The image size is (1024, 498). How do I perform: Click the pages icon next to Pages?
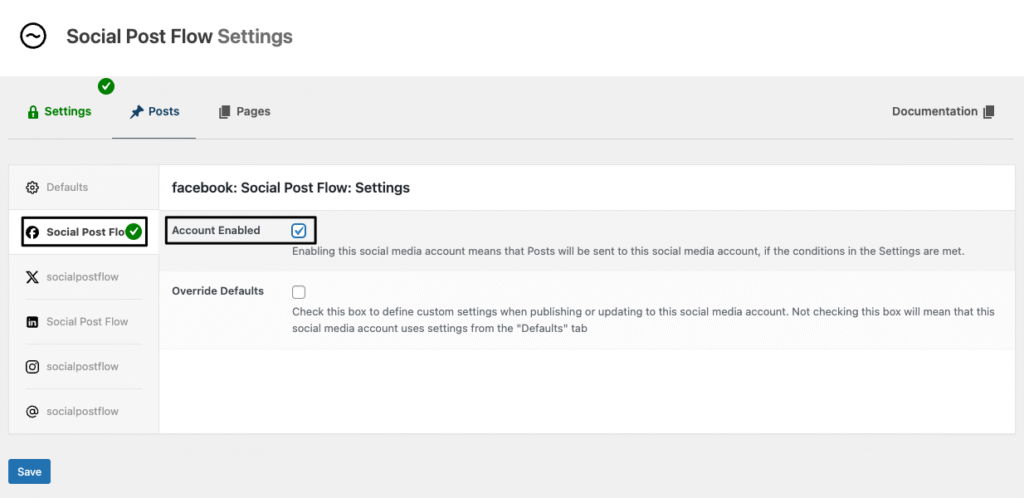point(225,112)
